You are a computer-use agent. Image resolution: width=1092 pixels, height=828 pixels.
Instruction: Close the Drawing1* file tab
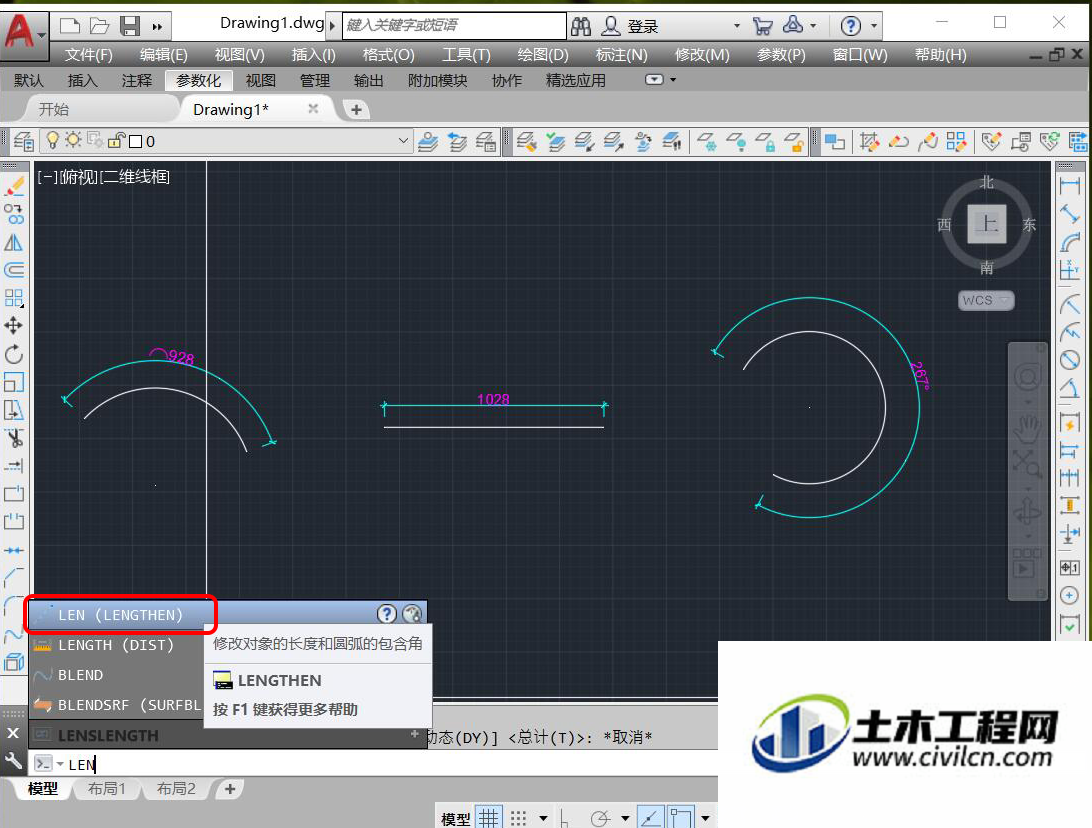[x=313, y=109]
